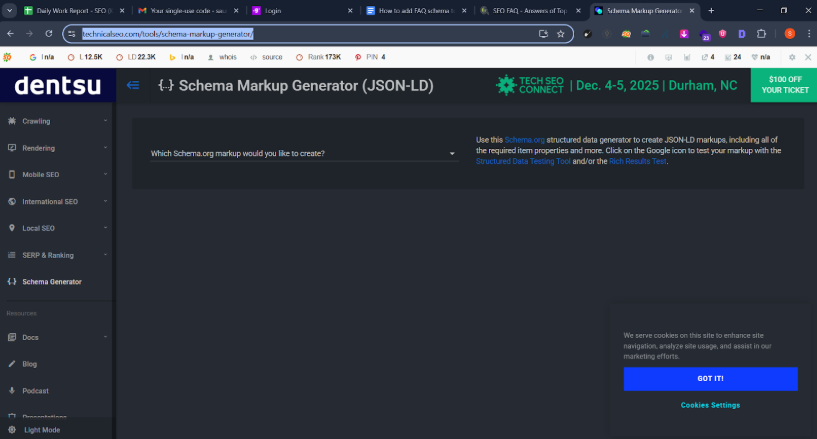Select Schema Generator in the sidebar
The width and height of the screenshot is (817, 439).
[51, 282]
